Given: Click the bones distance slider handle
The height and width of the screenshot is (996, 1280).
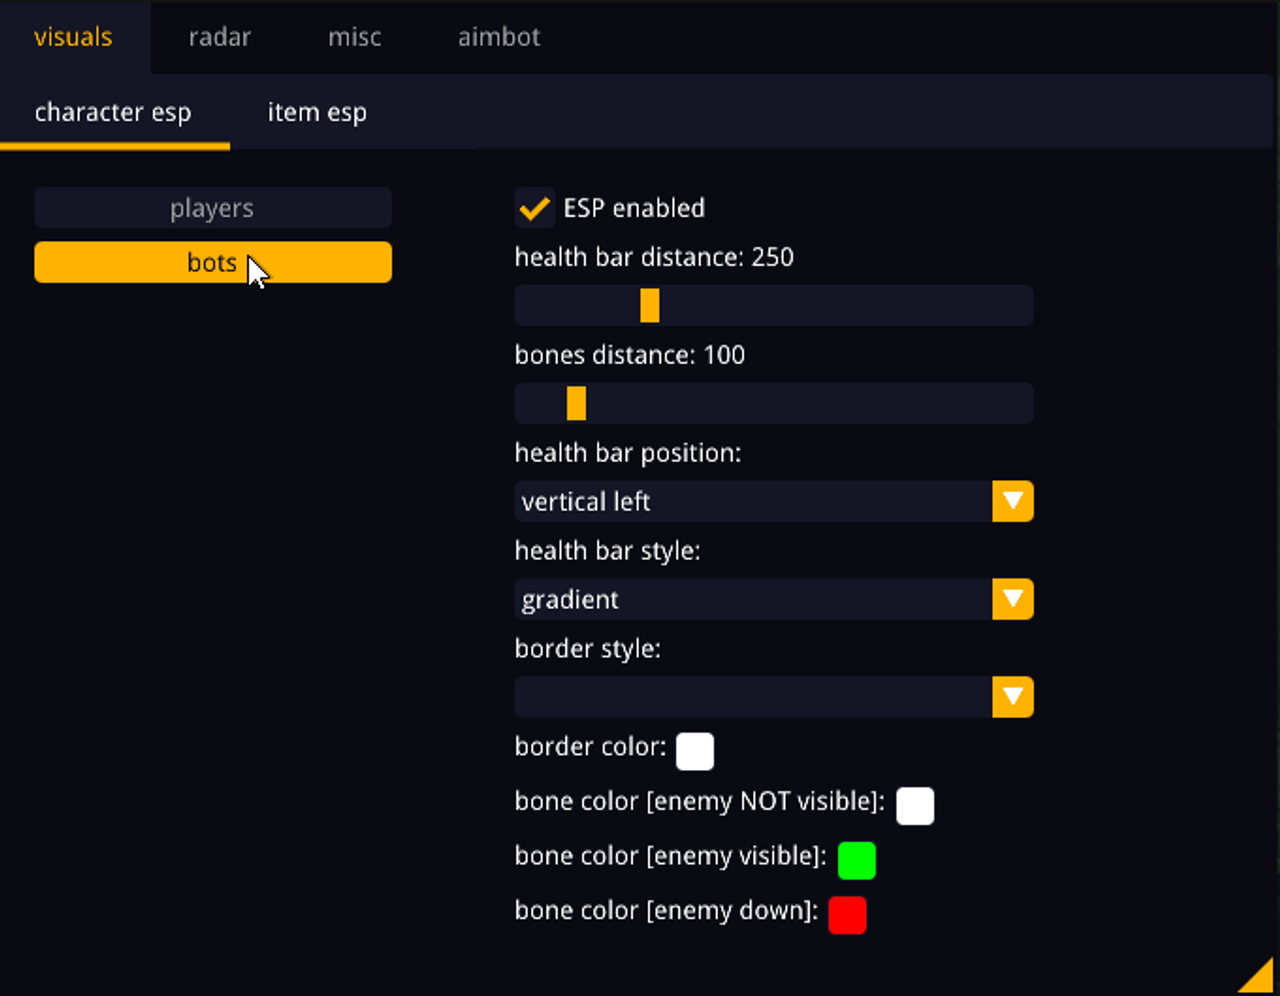Looking at the screenshot, I should (576, 403).
